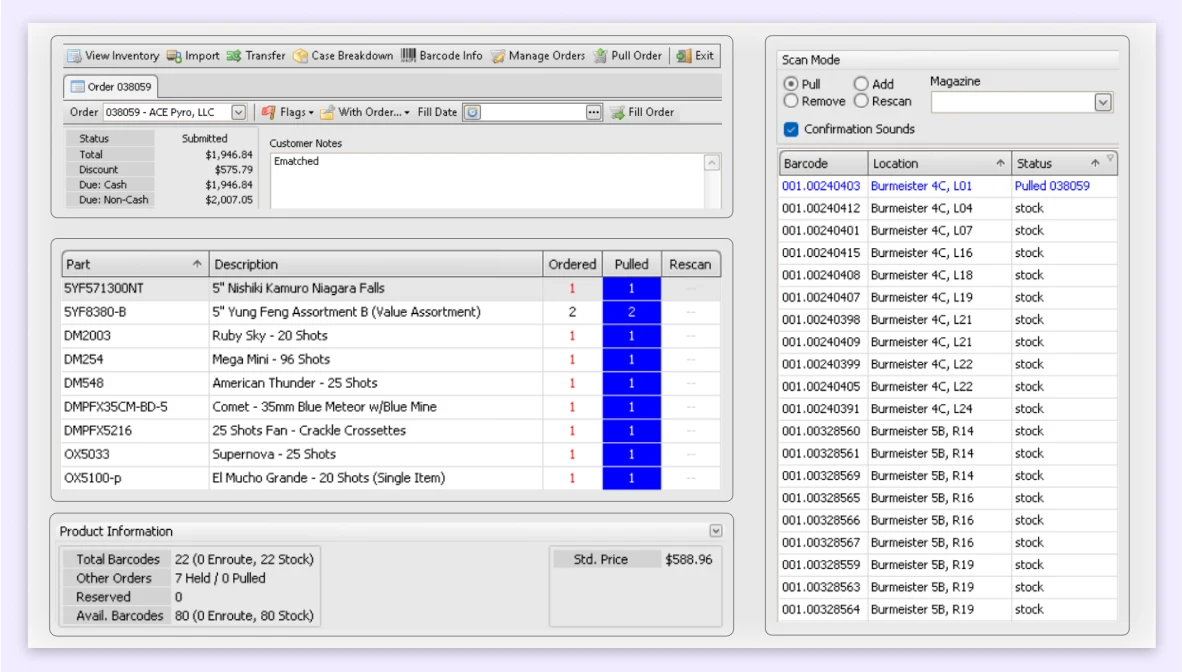
Task: Click the Pull Order toolbar icon
Action: tap(600, 56)
